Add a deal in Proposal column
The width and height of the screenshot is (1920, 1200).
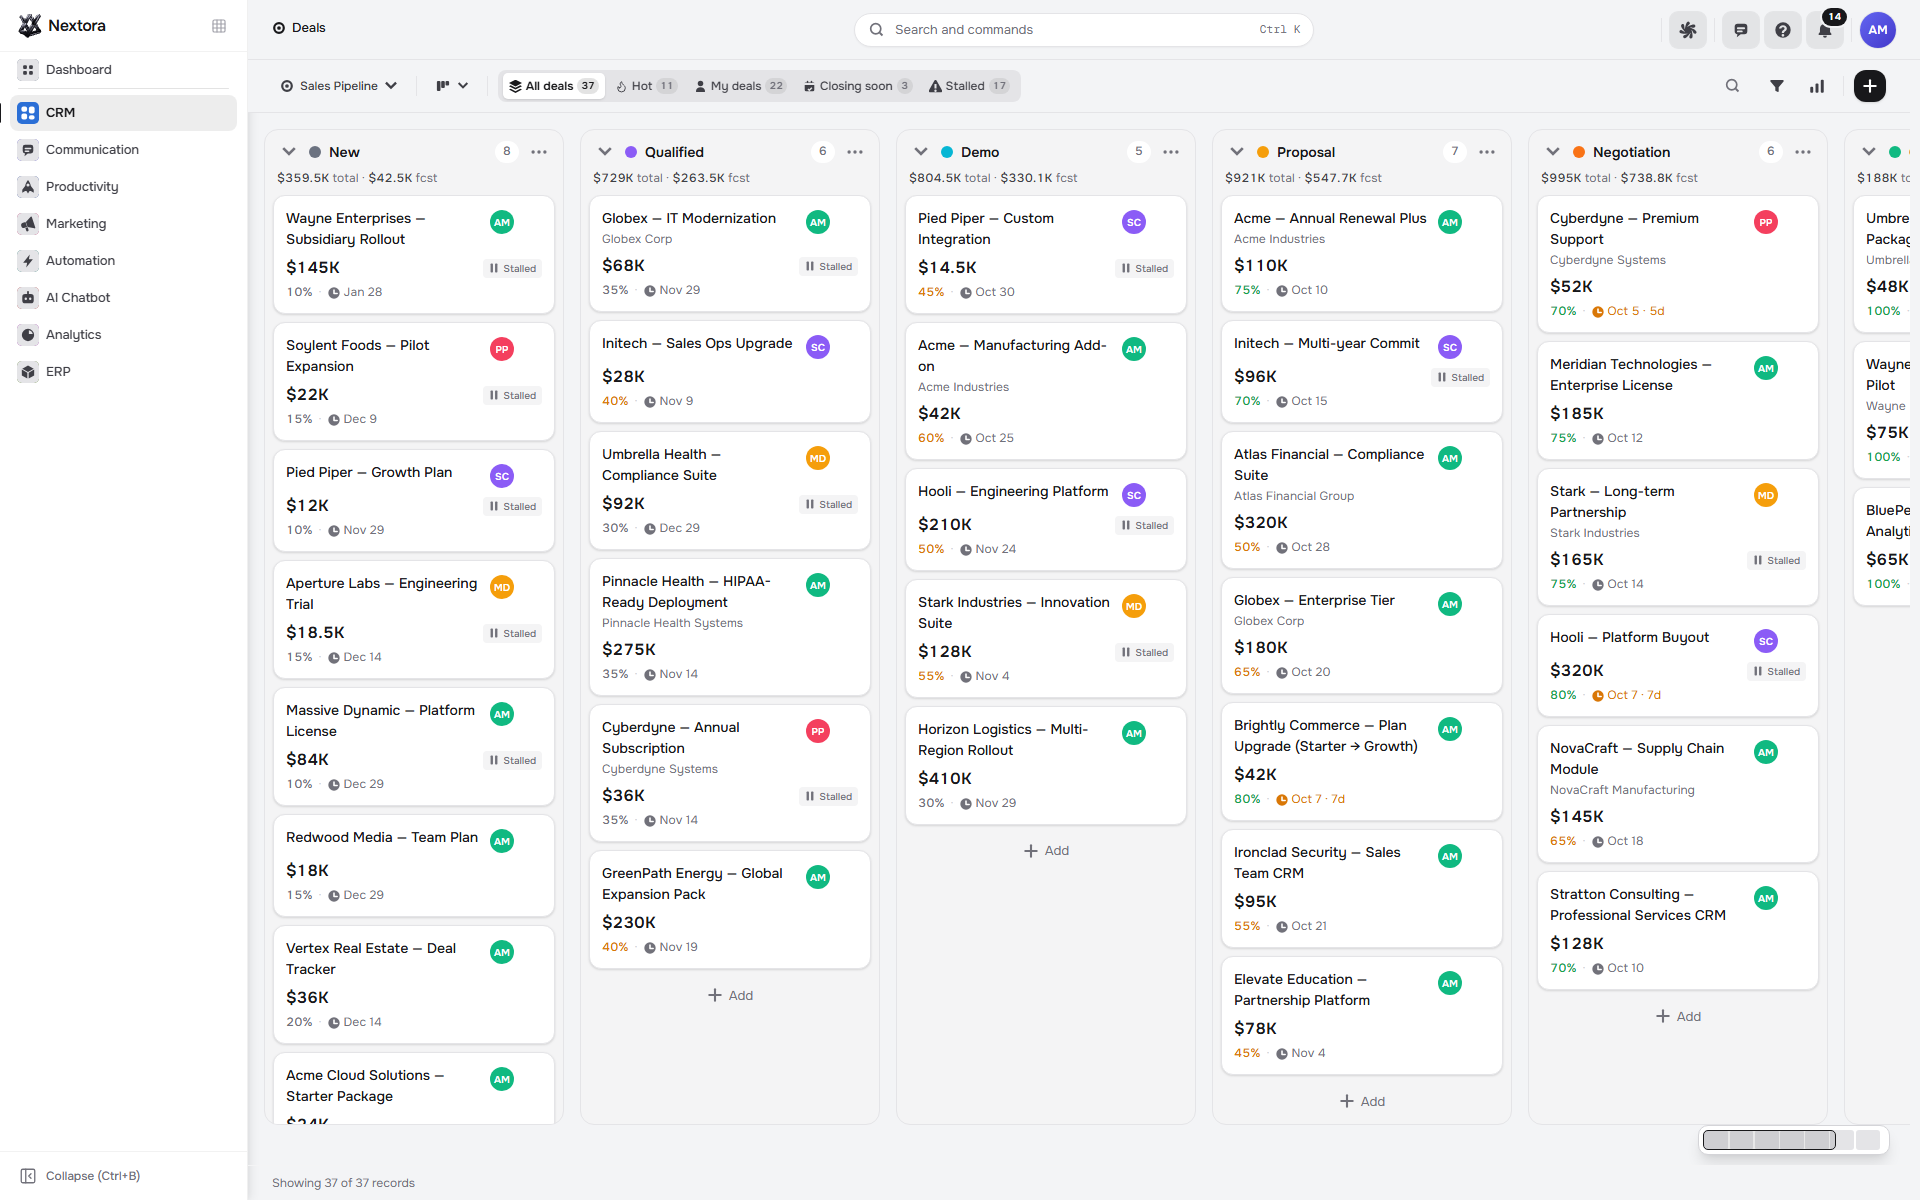click(1362, 1102)
